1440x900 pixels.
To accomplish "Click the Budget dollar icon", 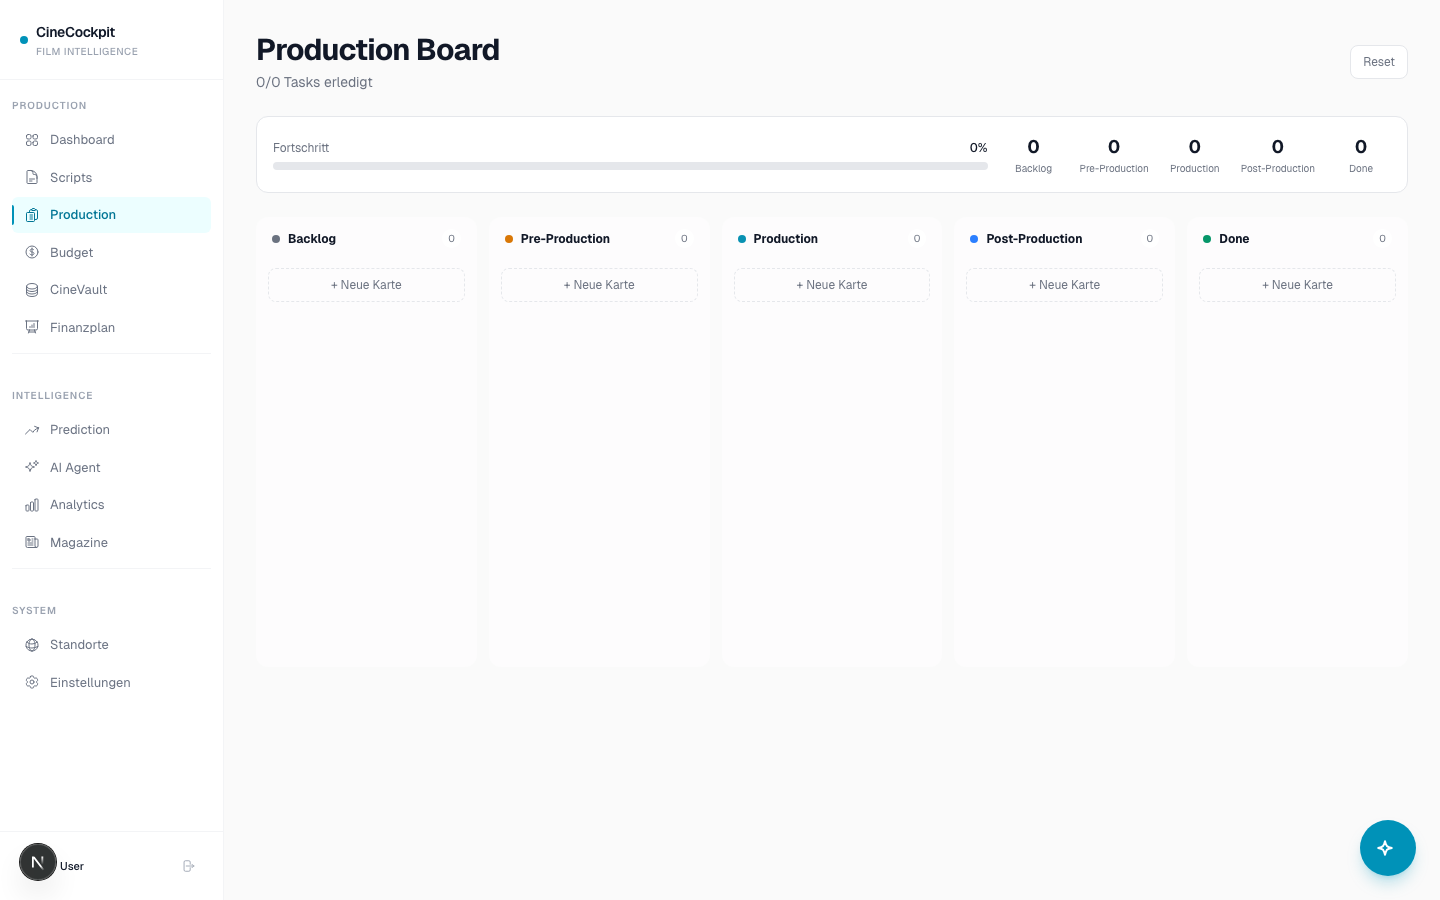I will coord(31,252).
